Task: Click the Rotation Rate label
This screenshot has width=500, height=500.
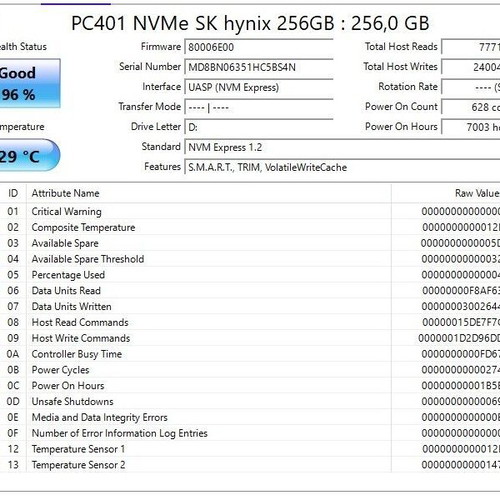Action: (x=408, y=87)
